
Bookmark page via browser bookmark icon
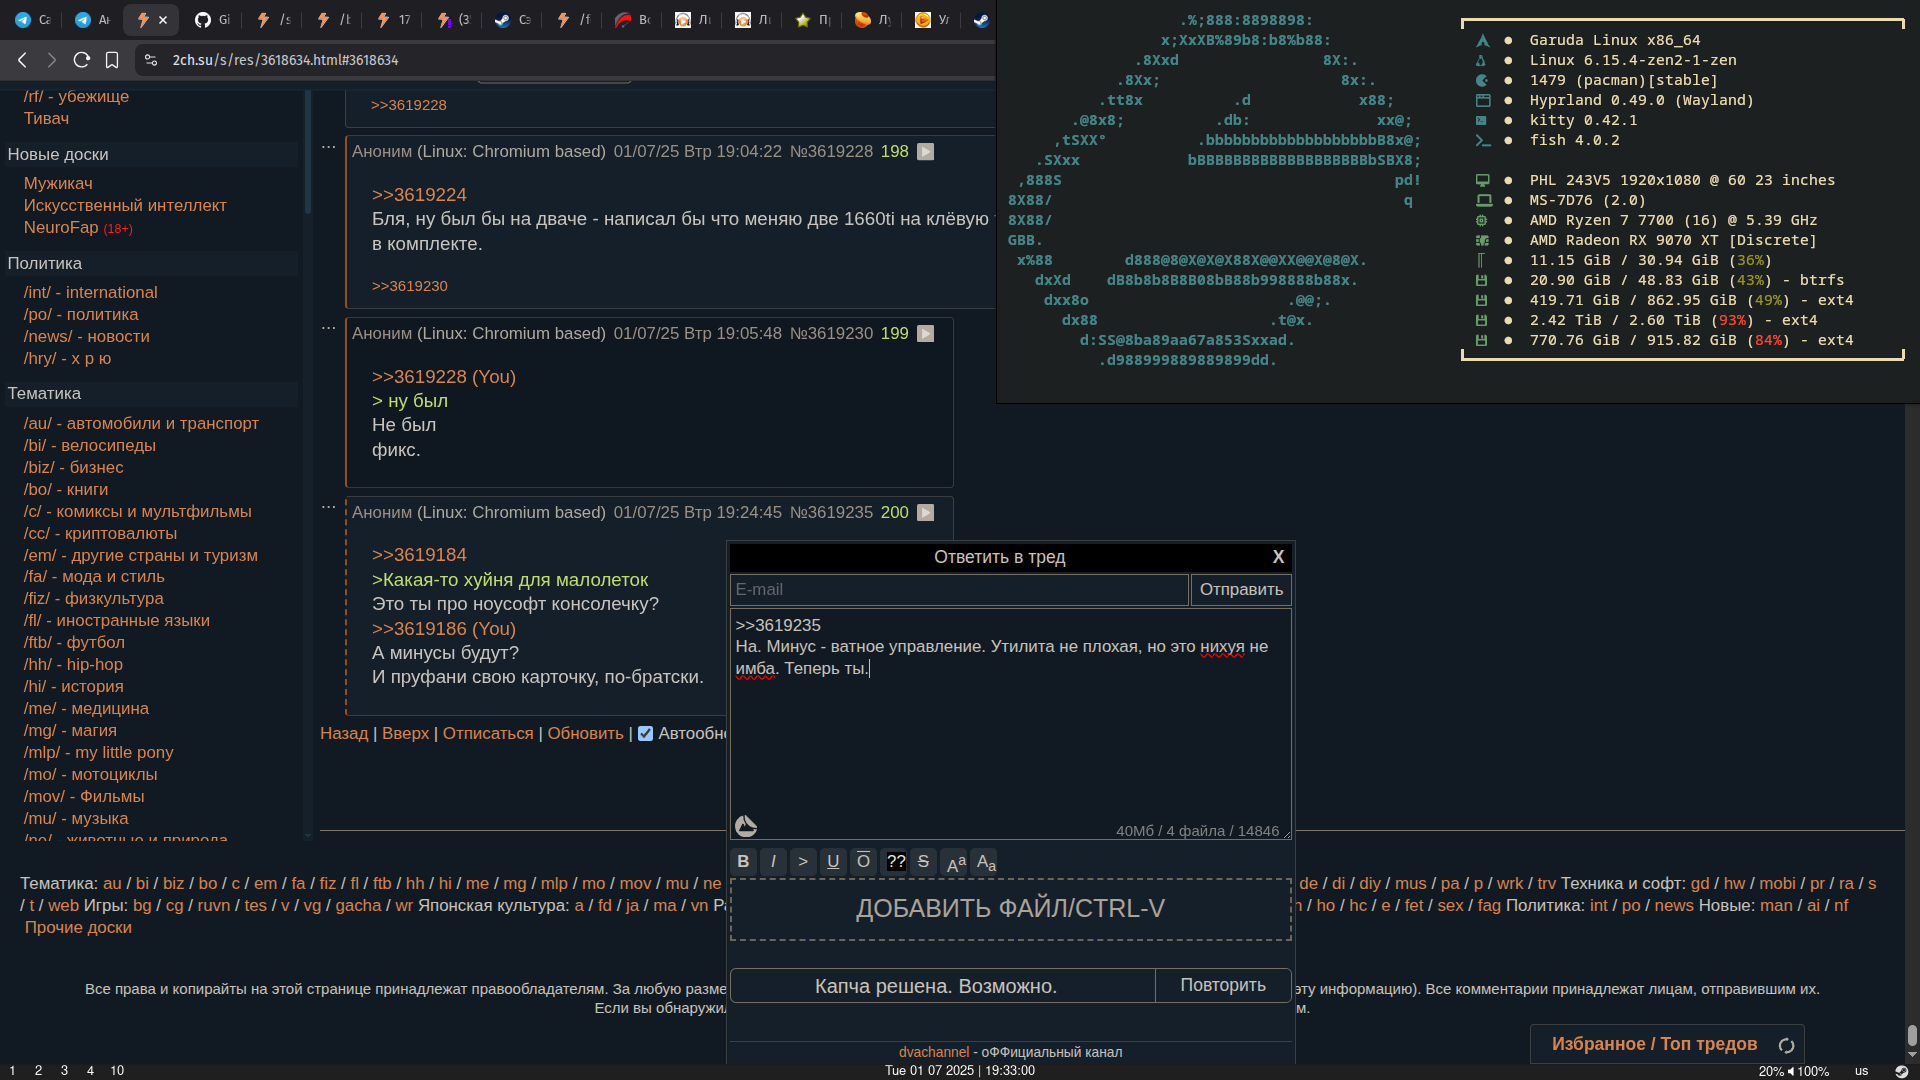112,60
